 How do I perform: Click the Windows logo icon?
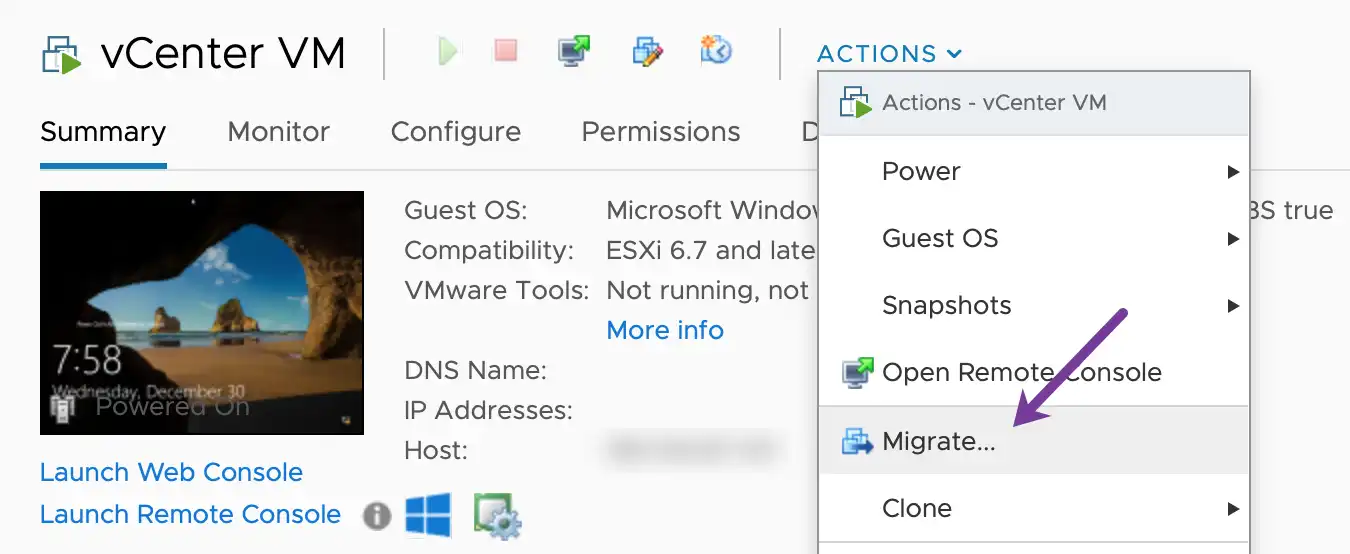click(x=428, y=515)
